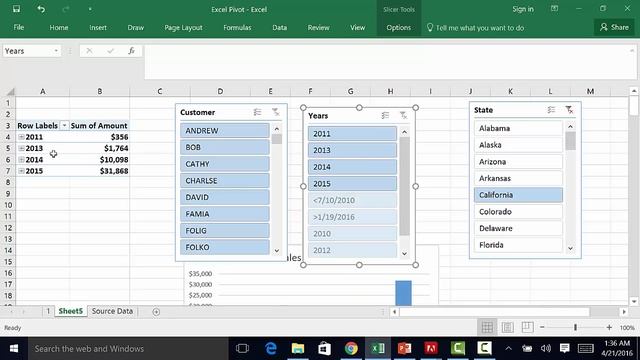Toggle multi-select on Customer slicer

pyautogui.click(x=257, y=112)
